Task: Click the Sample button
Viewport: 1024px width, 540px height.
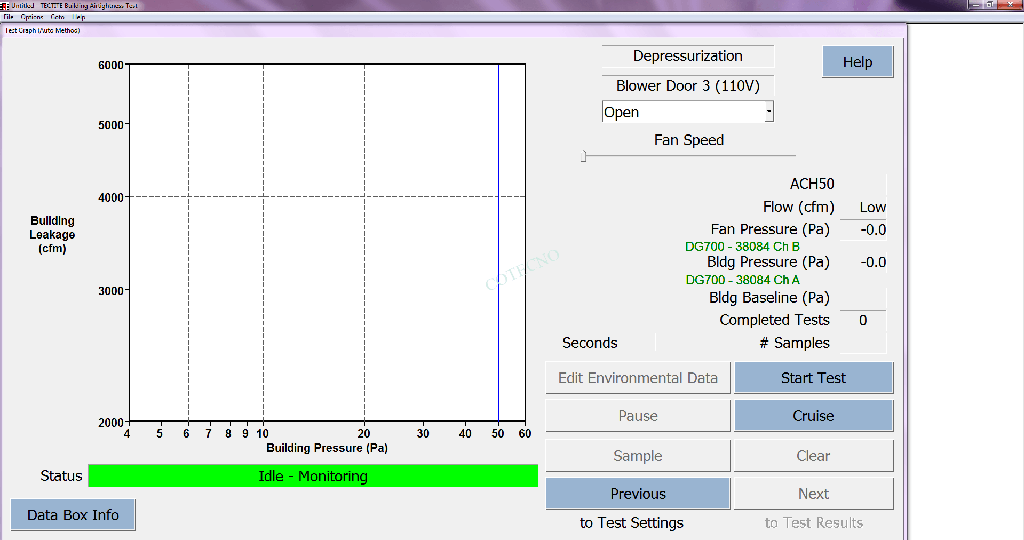Action: tap(637, 456)
